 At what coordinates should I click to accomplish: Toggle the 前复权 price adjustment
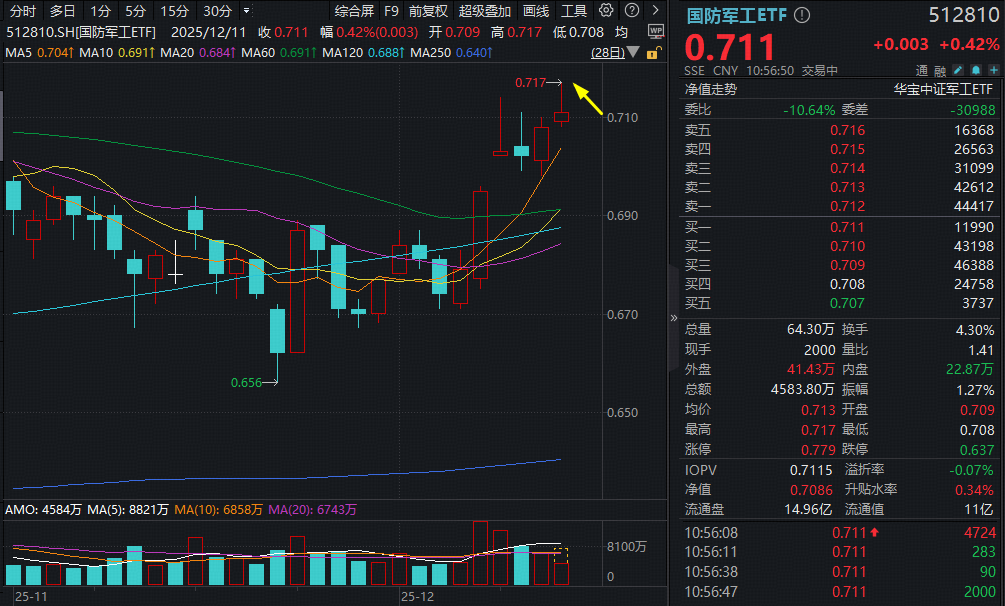click(428, 11)
